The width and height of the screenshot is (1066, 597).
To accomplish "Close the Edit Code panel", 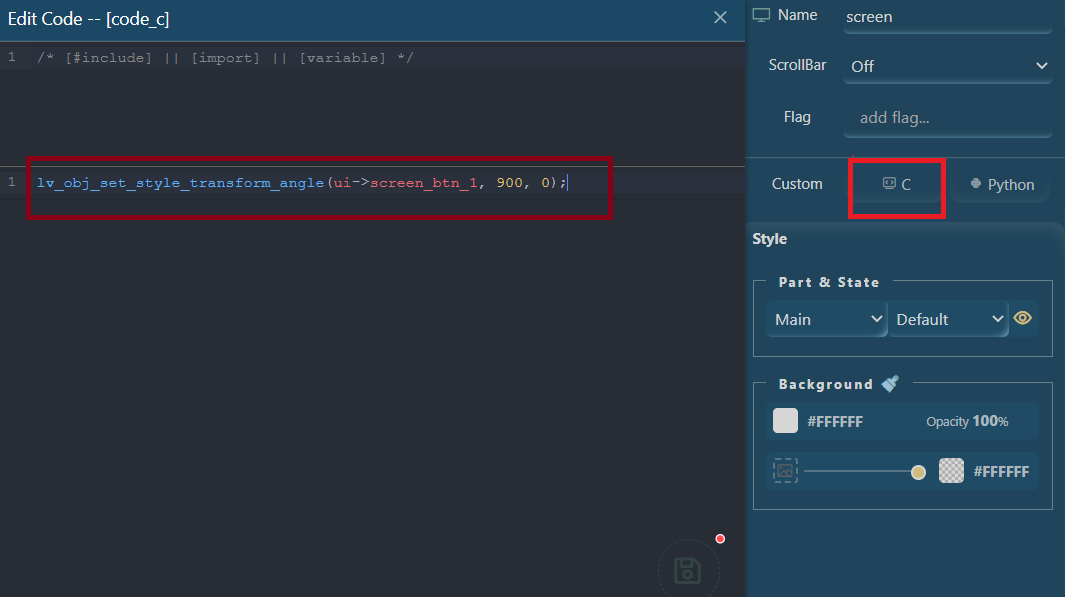I will 720,17.
